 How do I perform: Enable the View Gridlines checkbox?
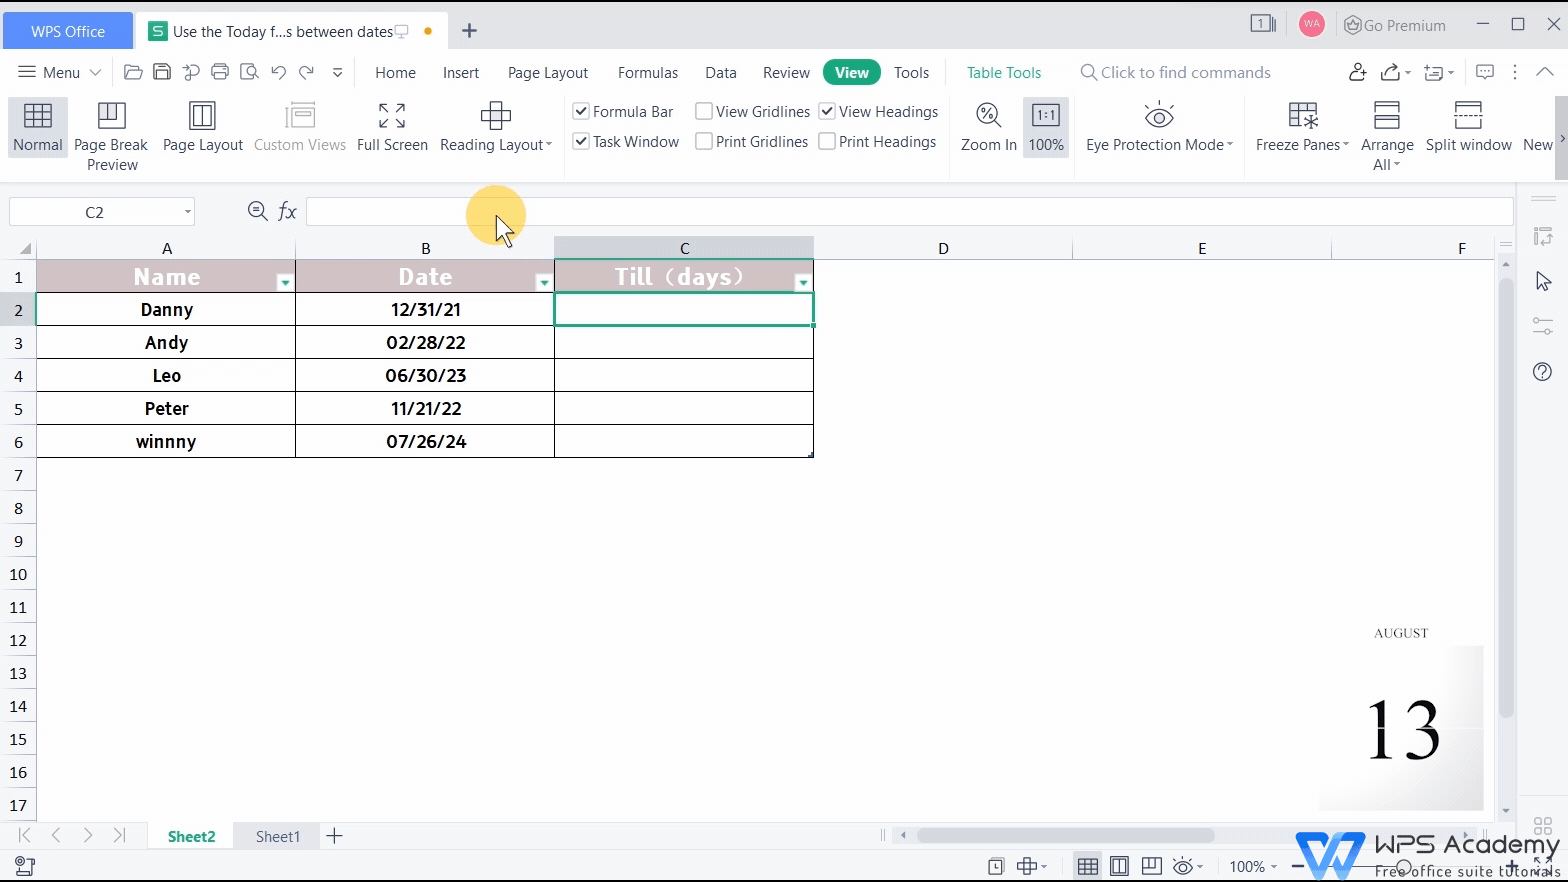(x=704, y=111)
